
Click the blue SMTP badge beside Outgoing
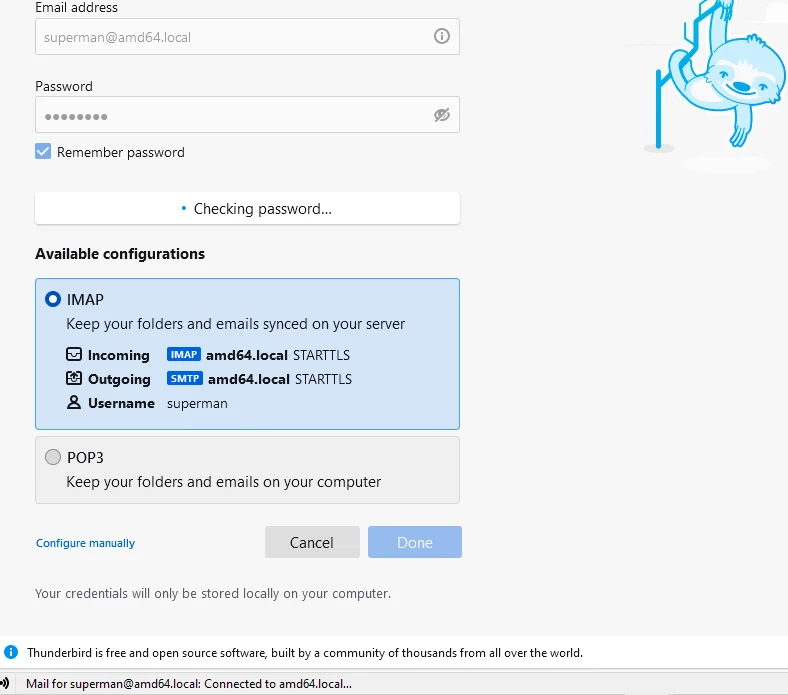[184, 379]
